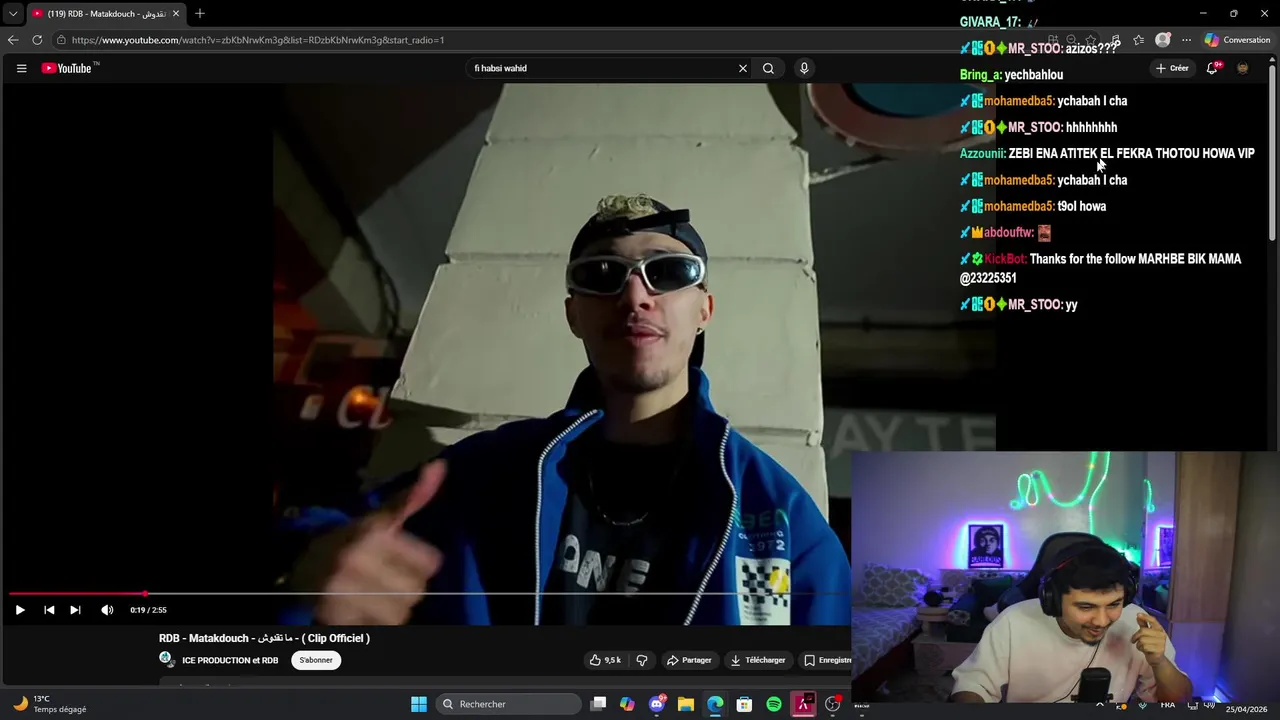The image size is (1280, 720).
Task: Reload the page
Action: click(37, 40)
